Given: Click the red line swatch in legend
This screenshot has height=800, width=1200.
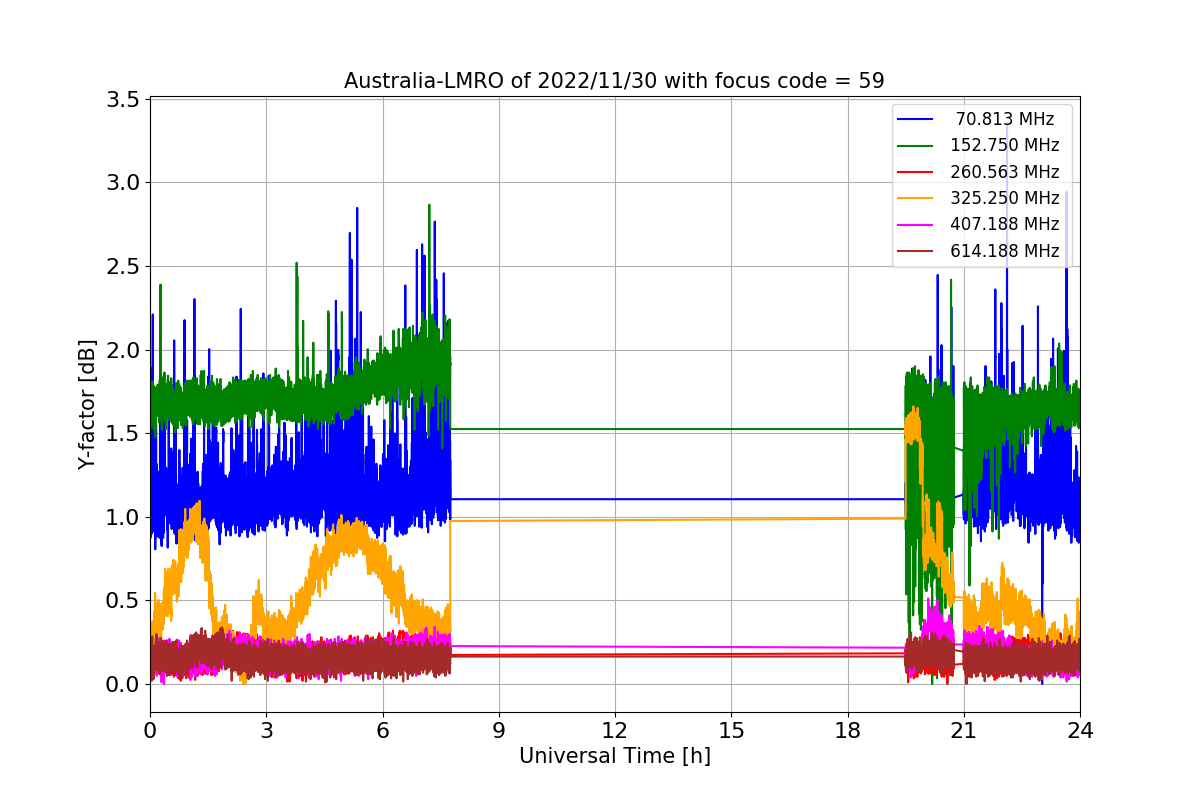Looking at the screenshot, I should (x=916, y=172).
